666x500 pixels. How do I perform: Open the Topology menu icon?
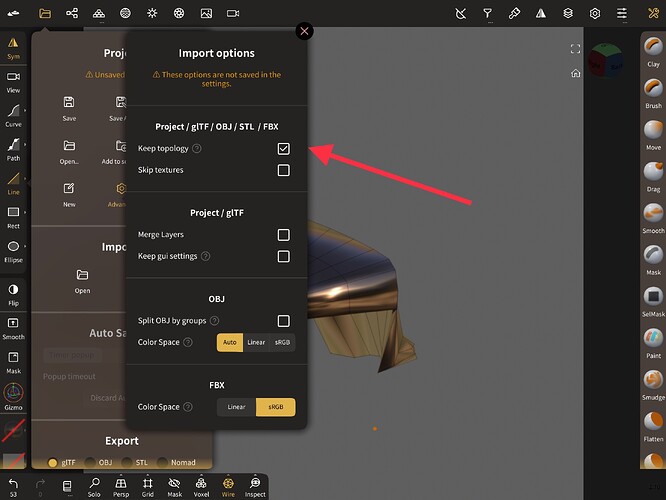click(x=99, y=14)
